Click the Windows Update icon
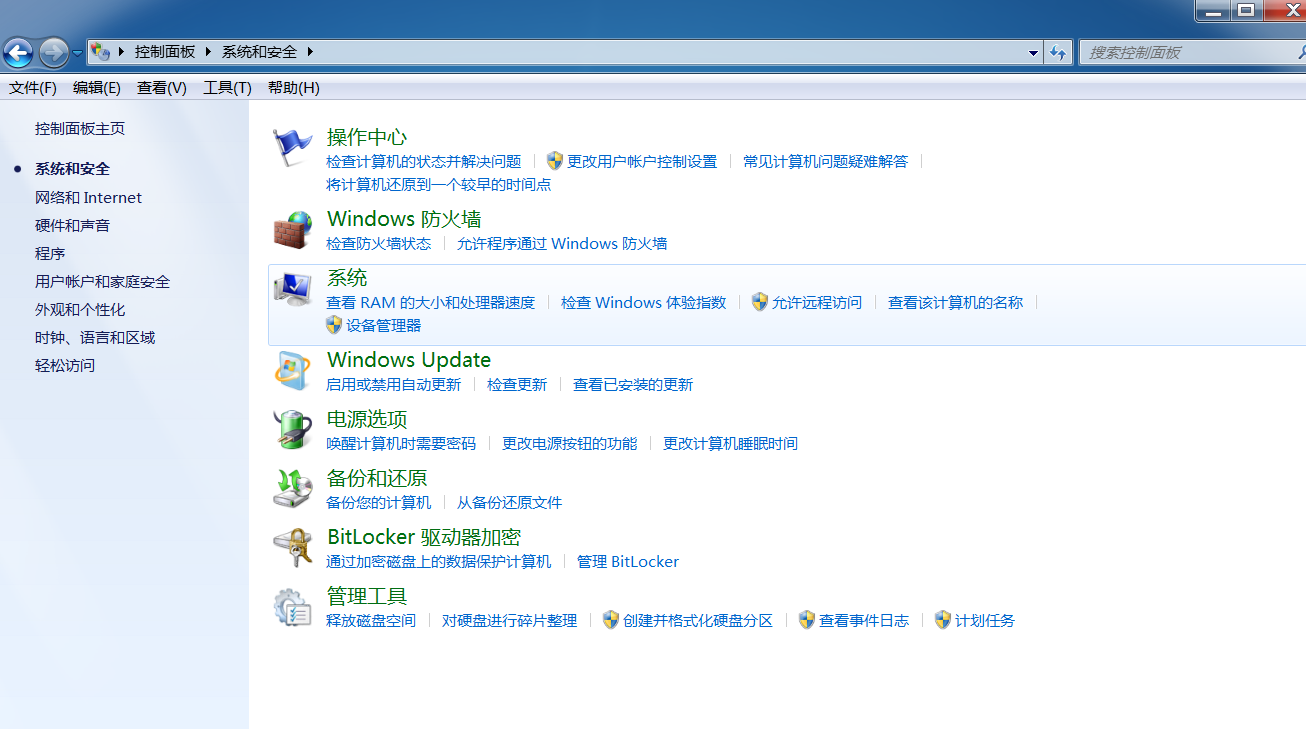1306x729 pixels. tap(293, 370)
